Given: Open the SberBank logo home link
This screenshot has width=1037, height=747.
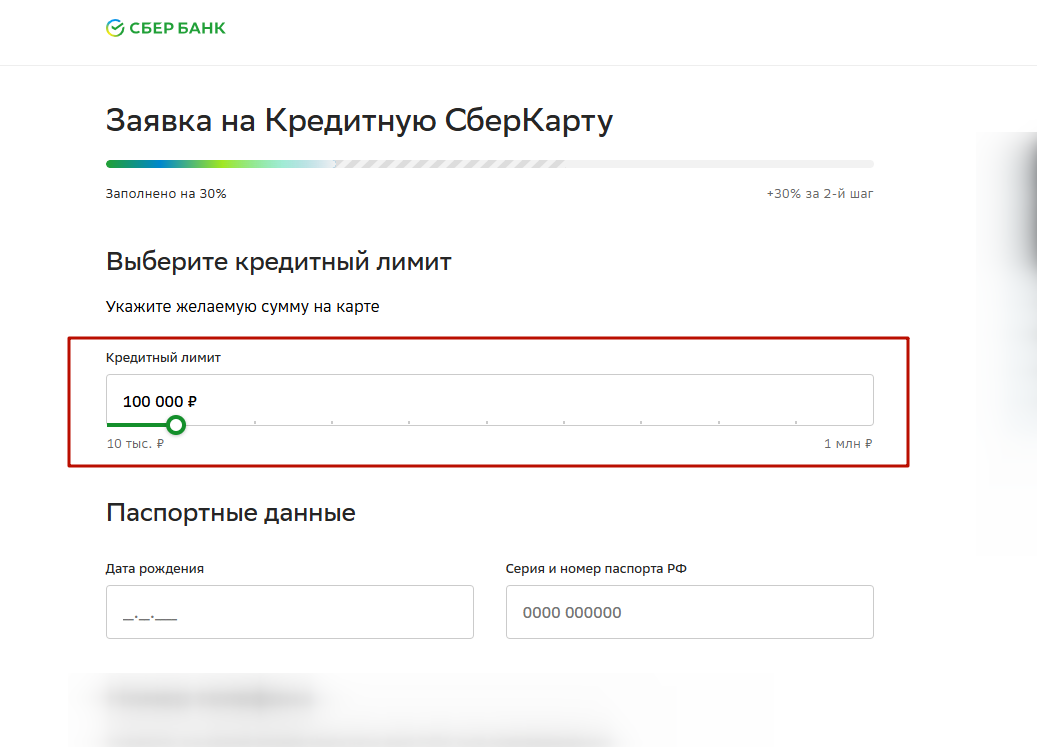Looking at the screenshot, I should [x=165, y=28].
